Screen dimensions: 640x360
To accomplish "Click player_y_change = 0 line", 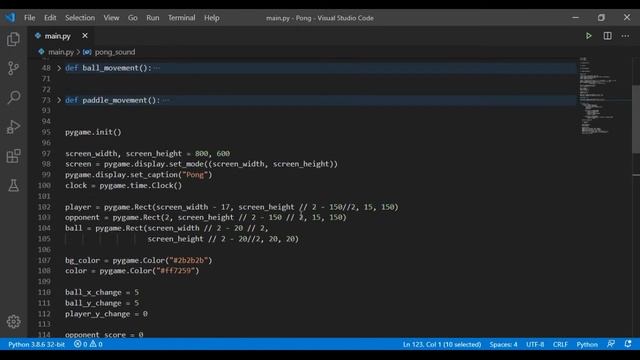I will tap(106, 314).
